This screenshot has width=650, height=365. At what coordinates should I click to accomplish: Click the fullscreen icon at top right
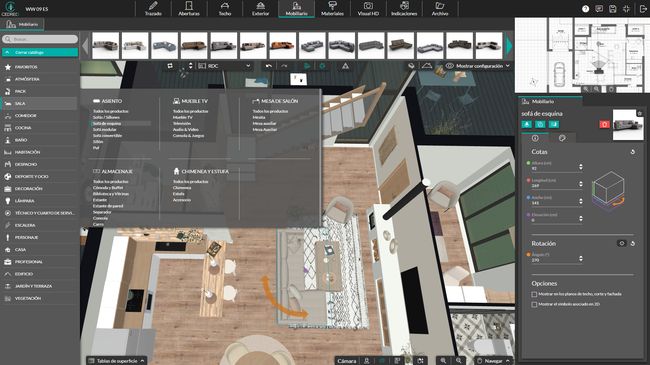click(x=626, y=9)
